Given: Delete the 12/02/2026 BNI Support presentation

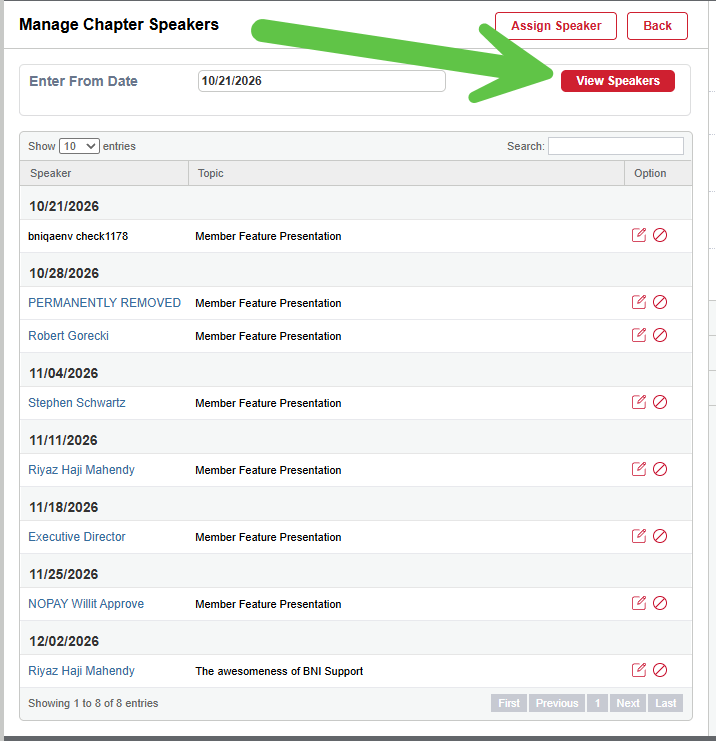Looking at the screenshot, I should point(660,670).
